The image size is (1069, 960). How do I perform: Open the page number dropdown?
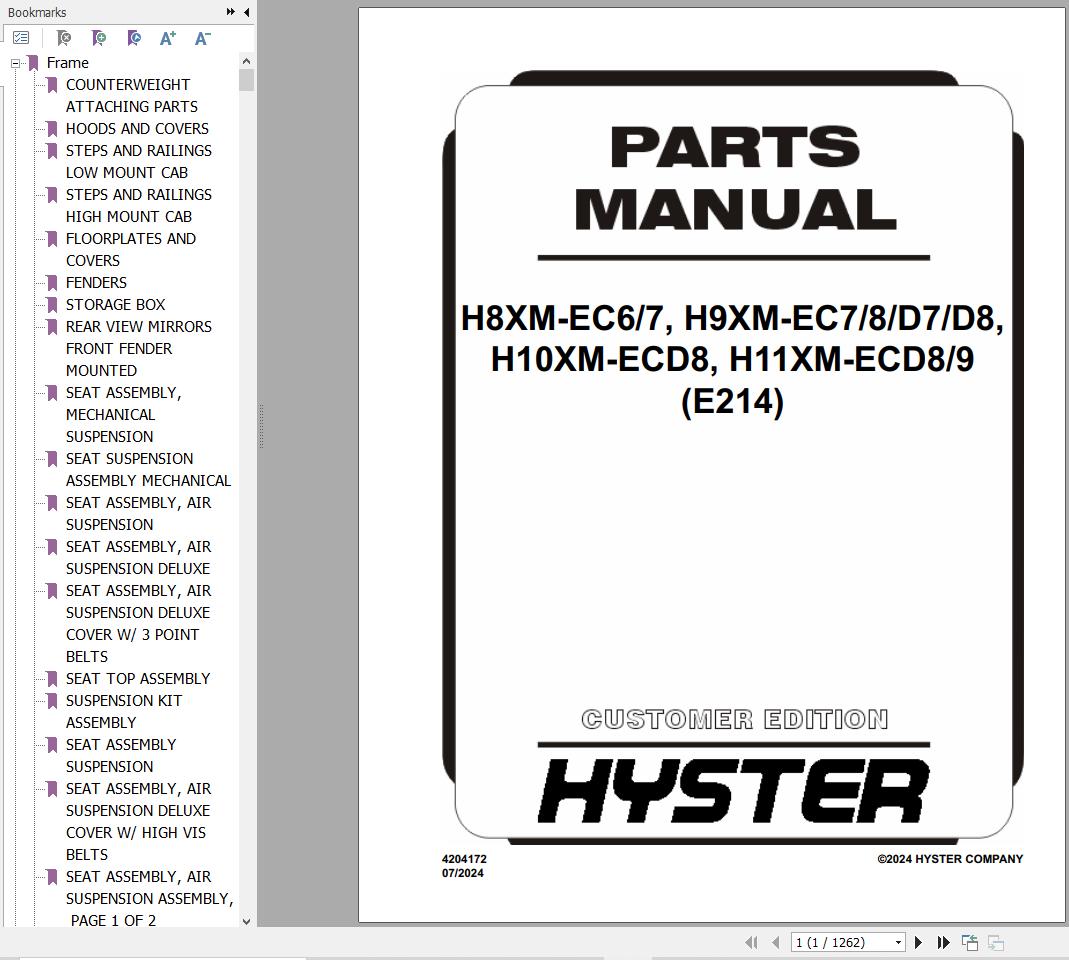point(898,942)
